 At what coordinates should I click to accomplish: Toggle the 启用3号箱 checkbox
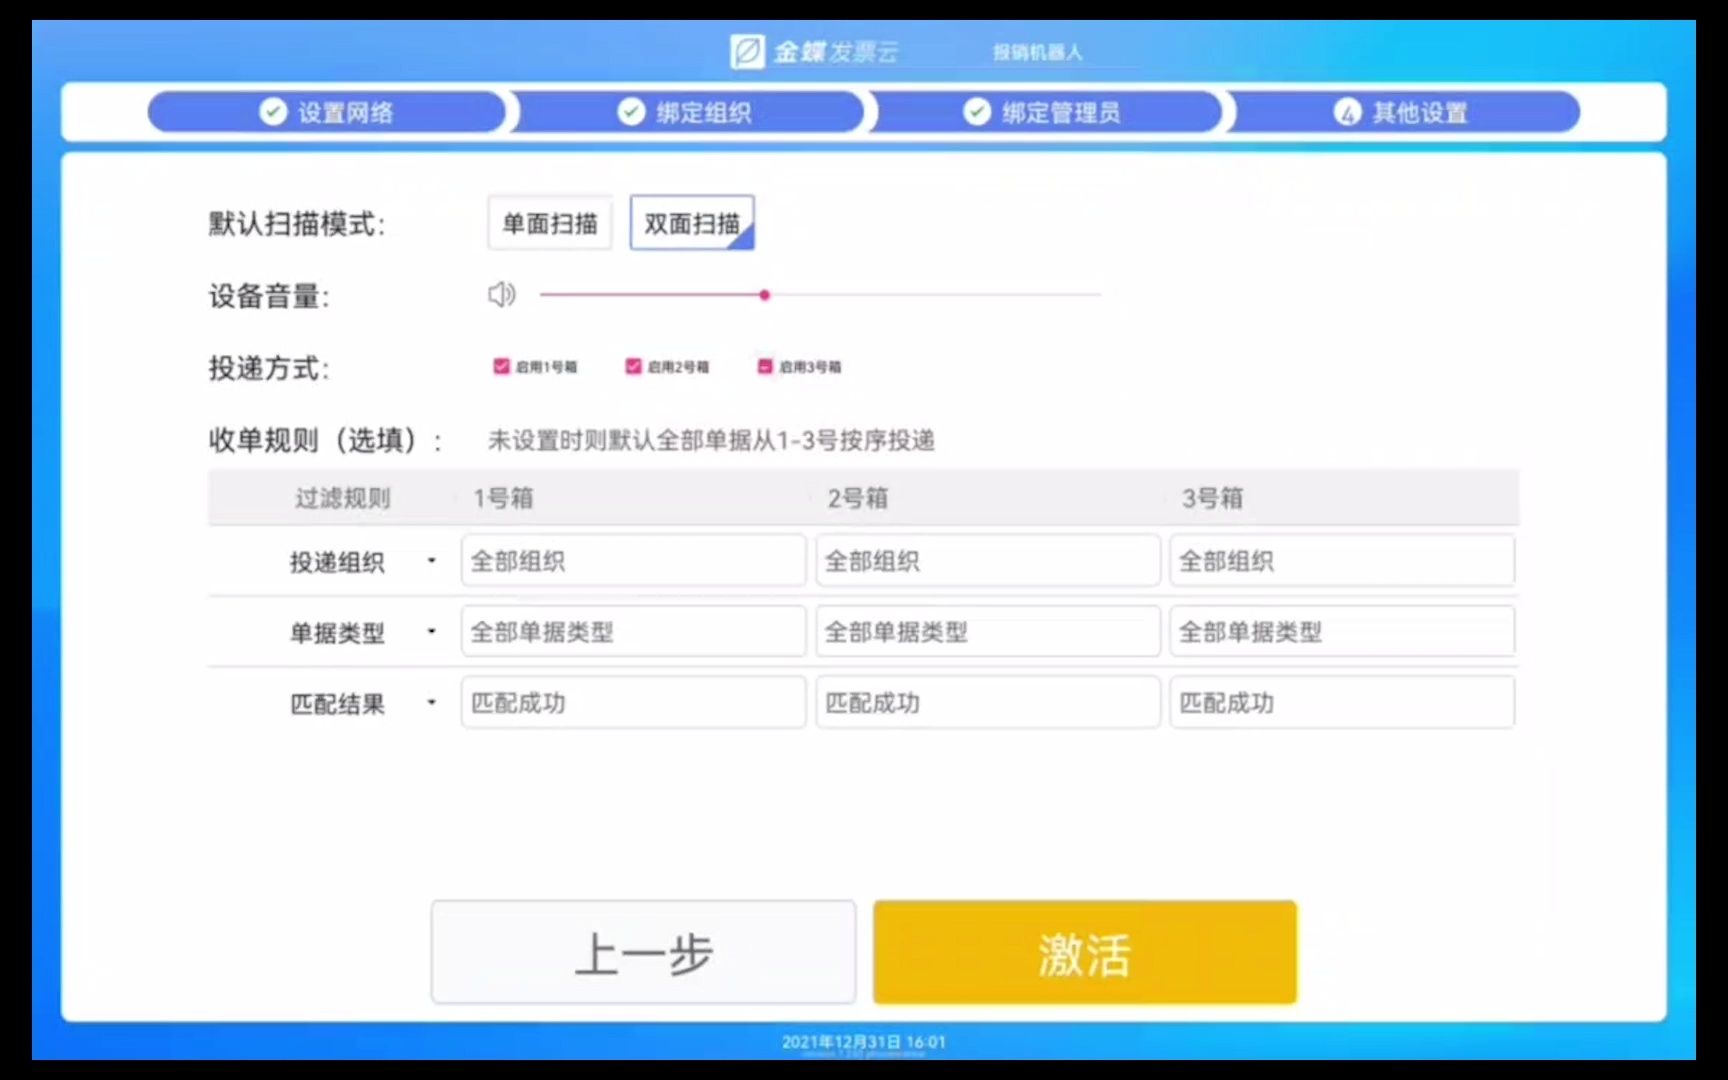click(x=765, y=366)
